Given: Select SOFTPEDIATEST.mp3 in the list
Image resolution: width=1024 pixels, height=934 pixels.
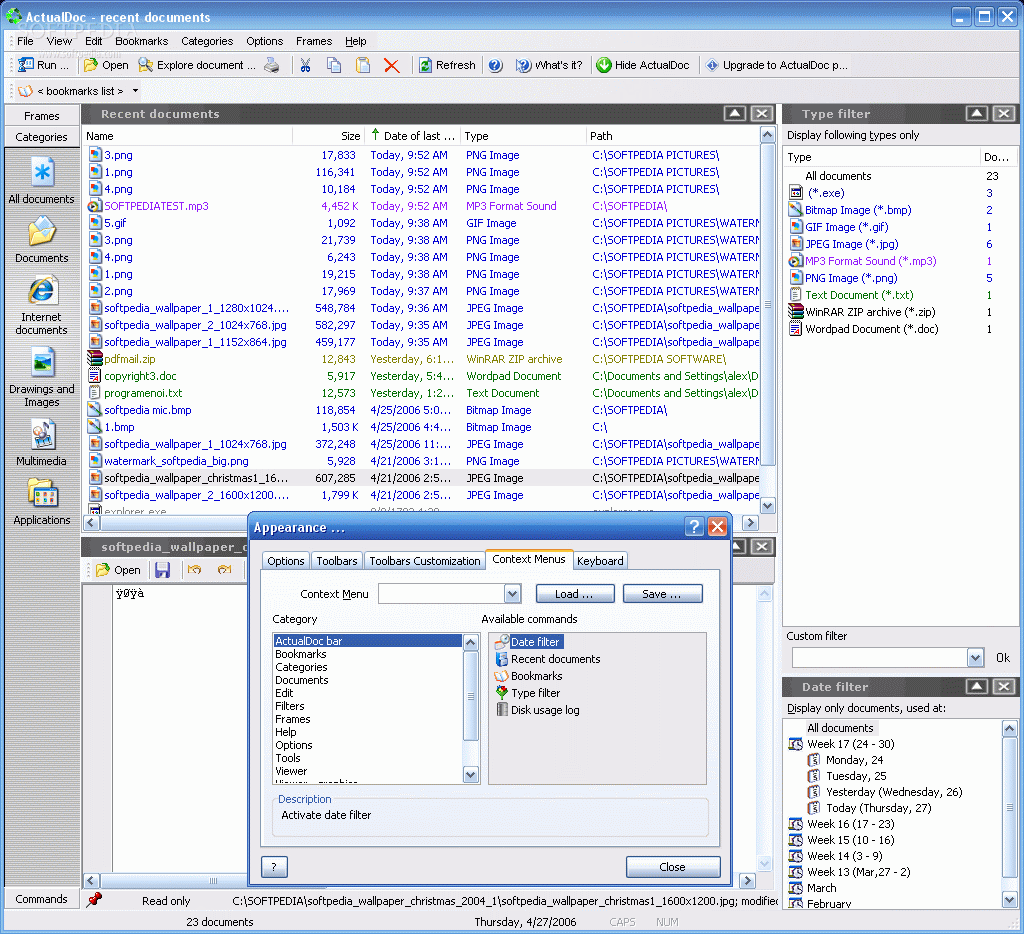Looking at the screenshot, I should 156,206.
